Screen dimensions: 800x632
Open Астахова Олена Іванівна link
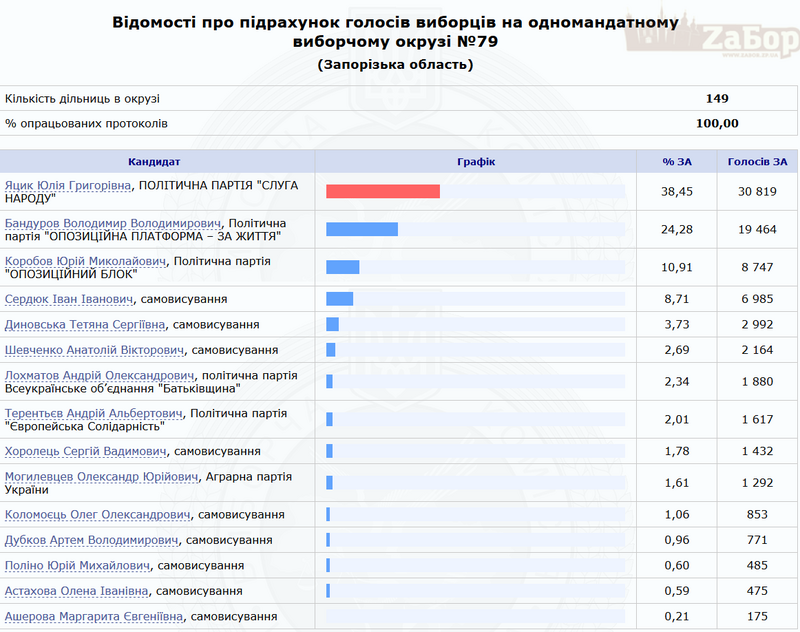pyautogui.click(x=78, y=591)
